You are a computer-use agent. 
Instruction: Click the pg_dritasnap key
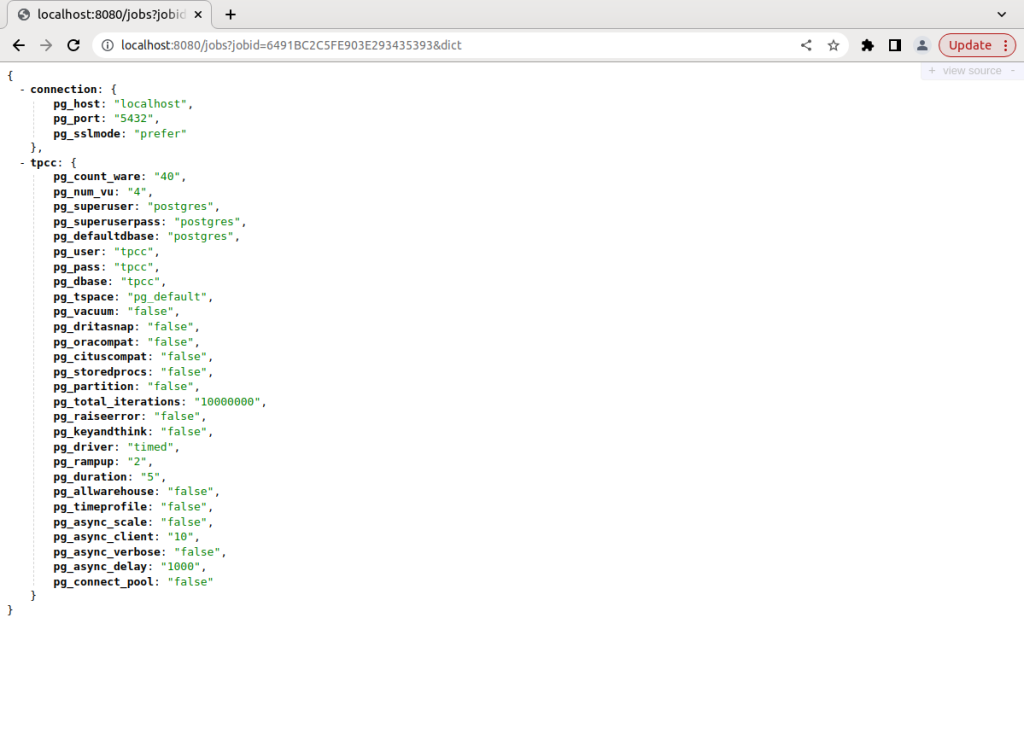[93, 327]
